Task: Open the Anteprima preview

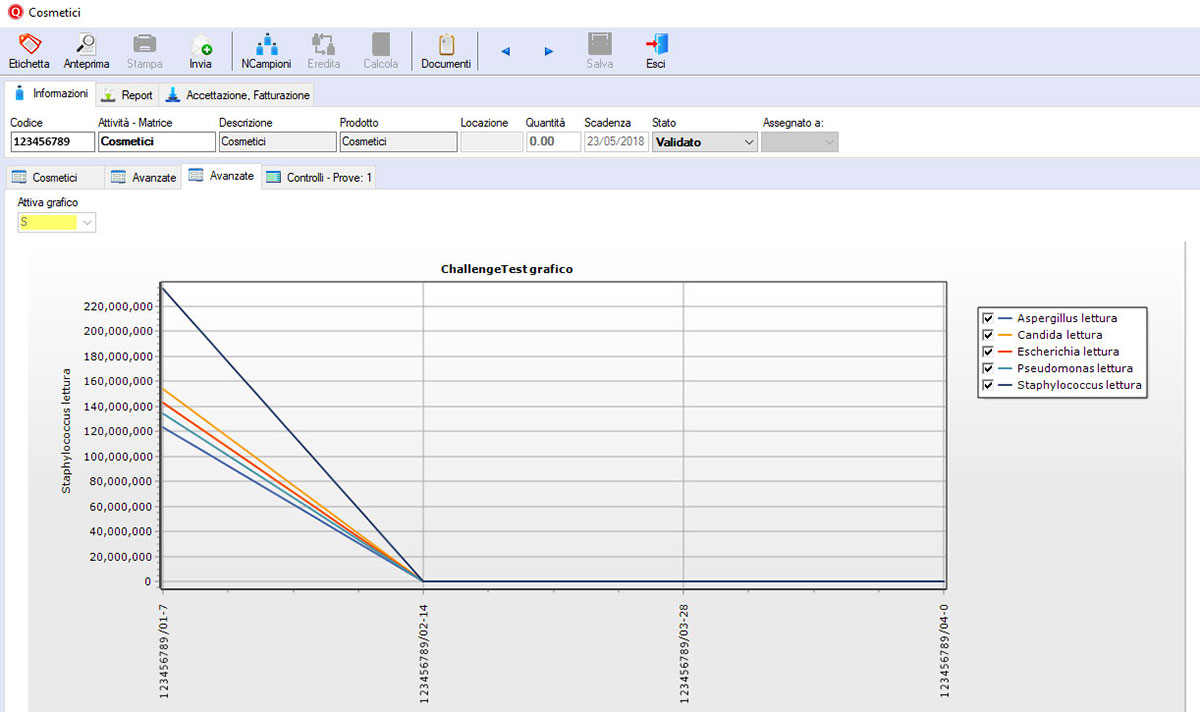Action: click(x=85, y=50)
